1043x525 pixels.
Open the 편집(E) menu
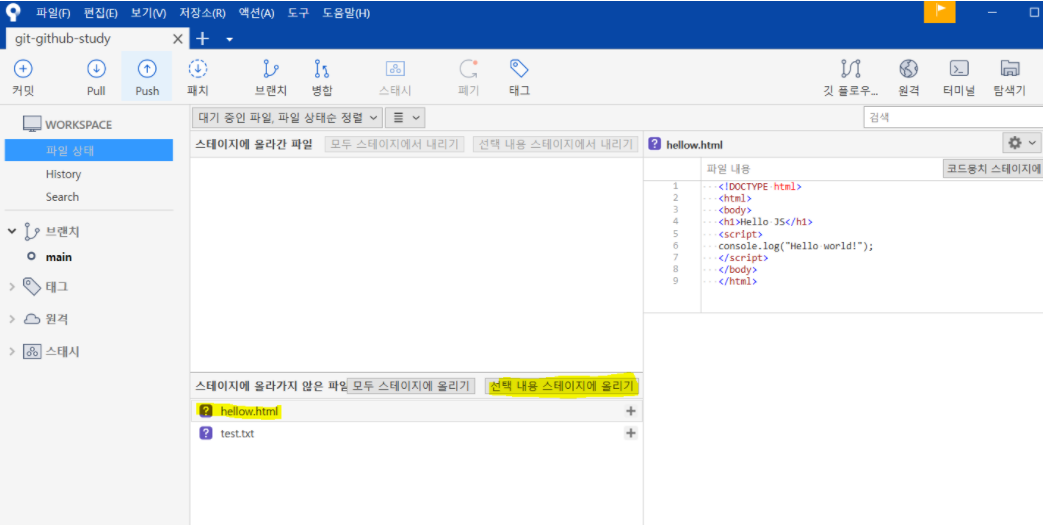(x=101, y=13)
